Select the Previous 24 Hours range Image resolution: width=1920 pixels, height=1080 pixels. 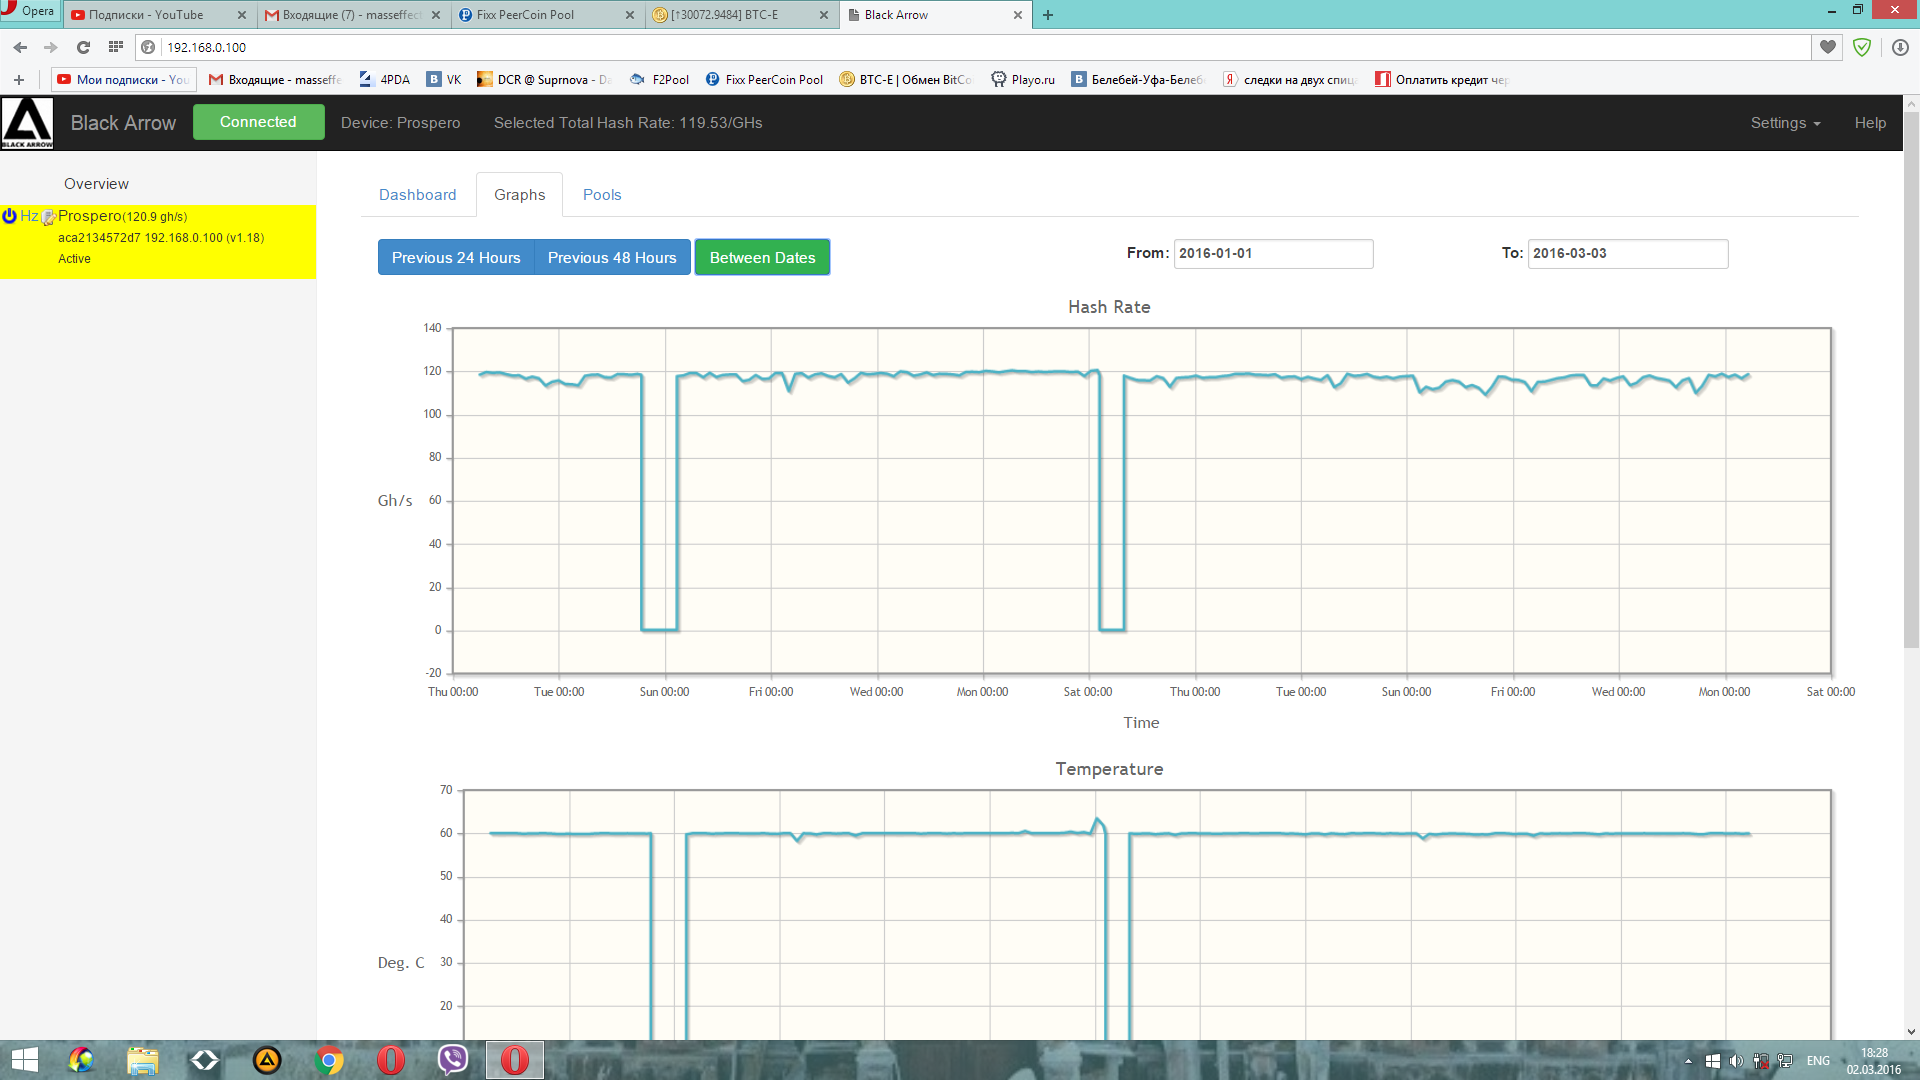point(456,257)
